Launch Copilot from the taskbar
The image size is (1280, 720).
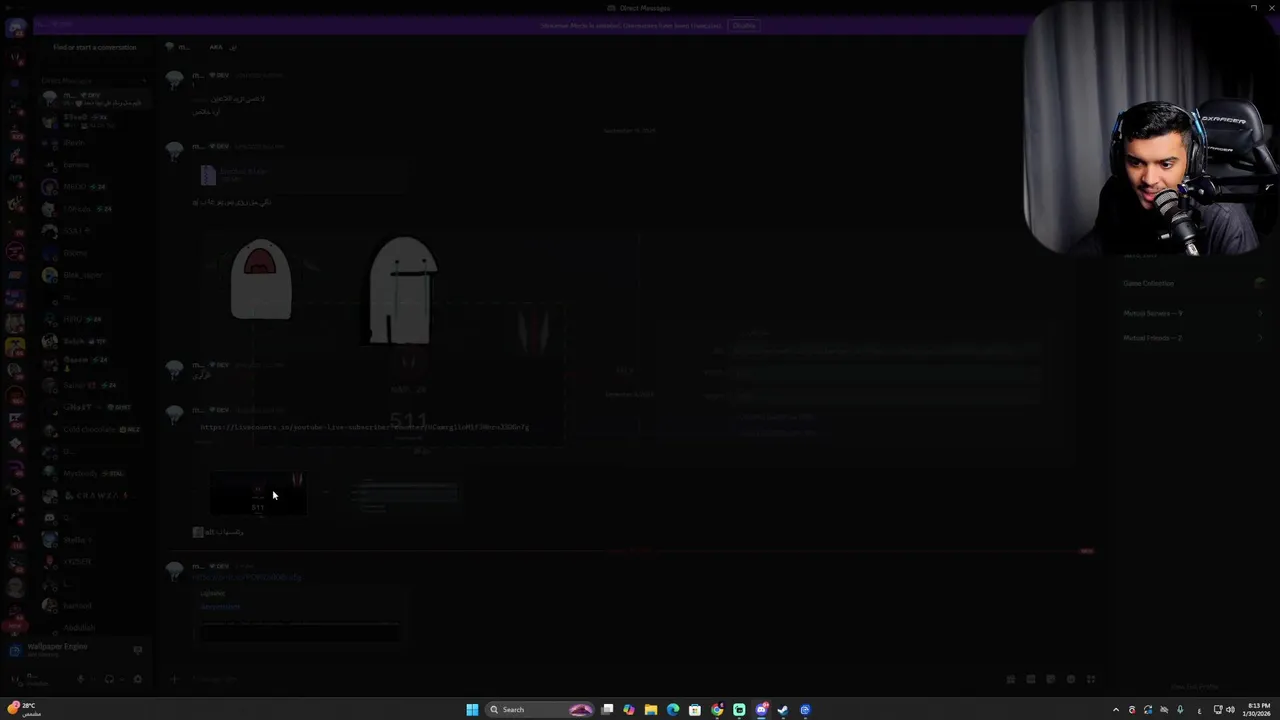click(x=629, y=709)
